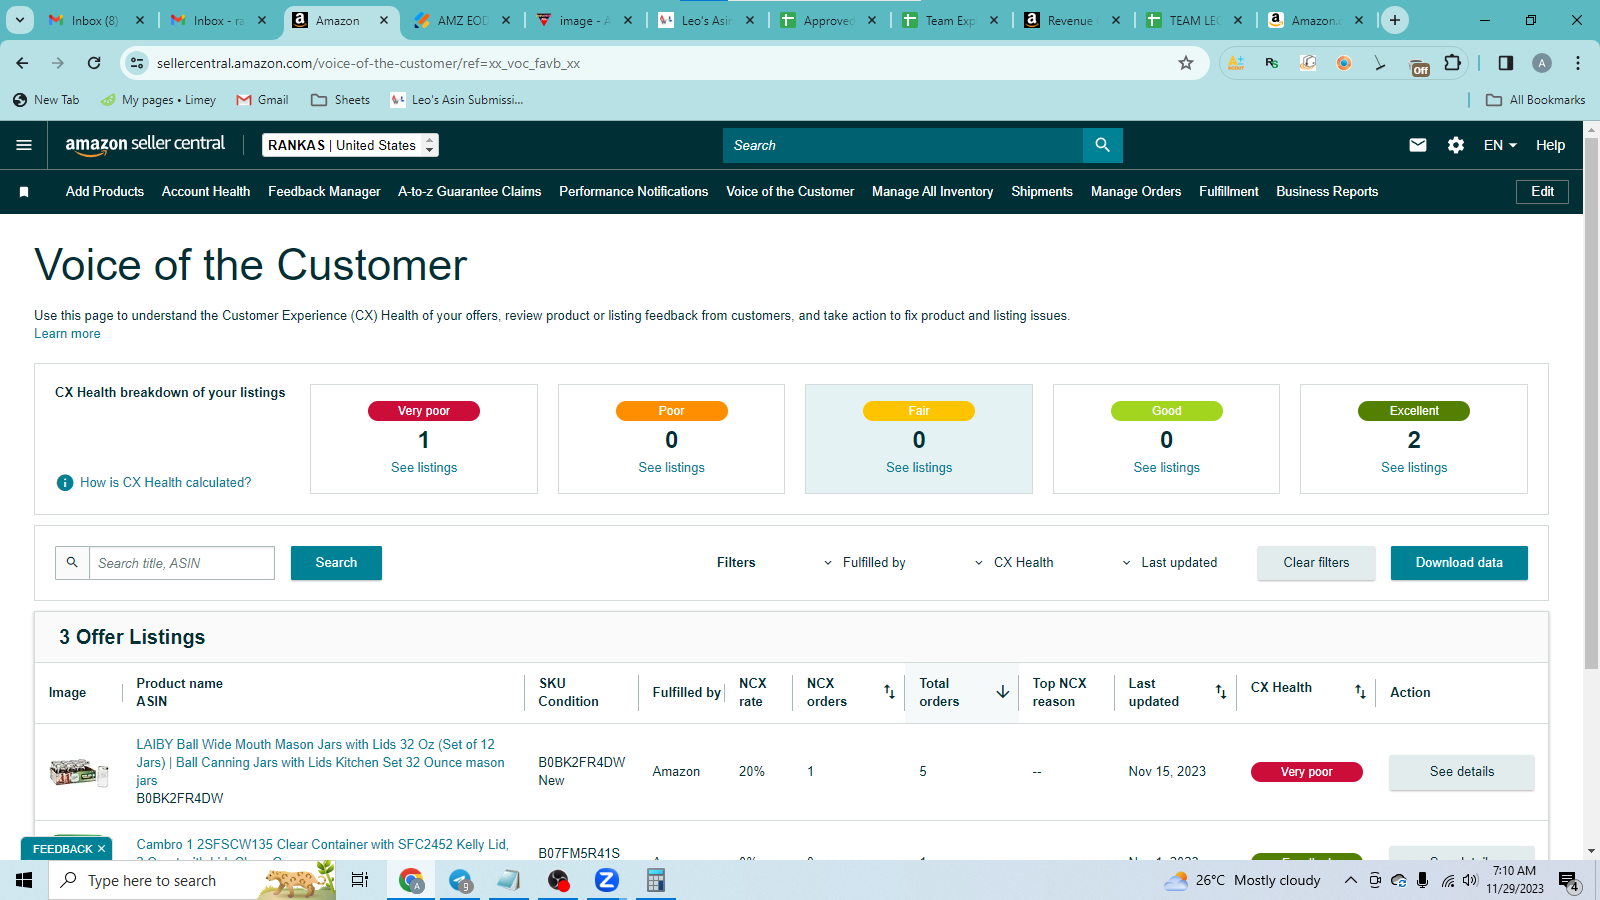Open the Chrome tab search dropdown
Screen dimensions: 1600x900
[x=20, y=20]
